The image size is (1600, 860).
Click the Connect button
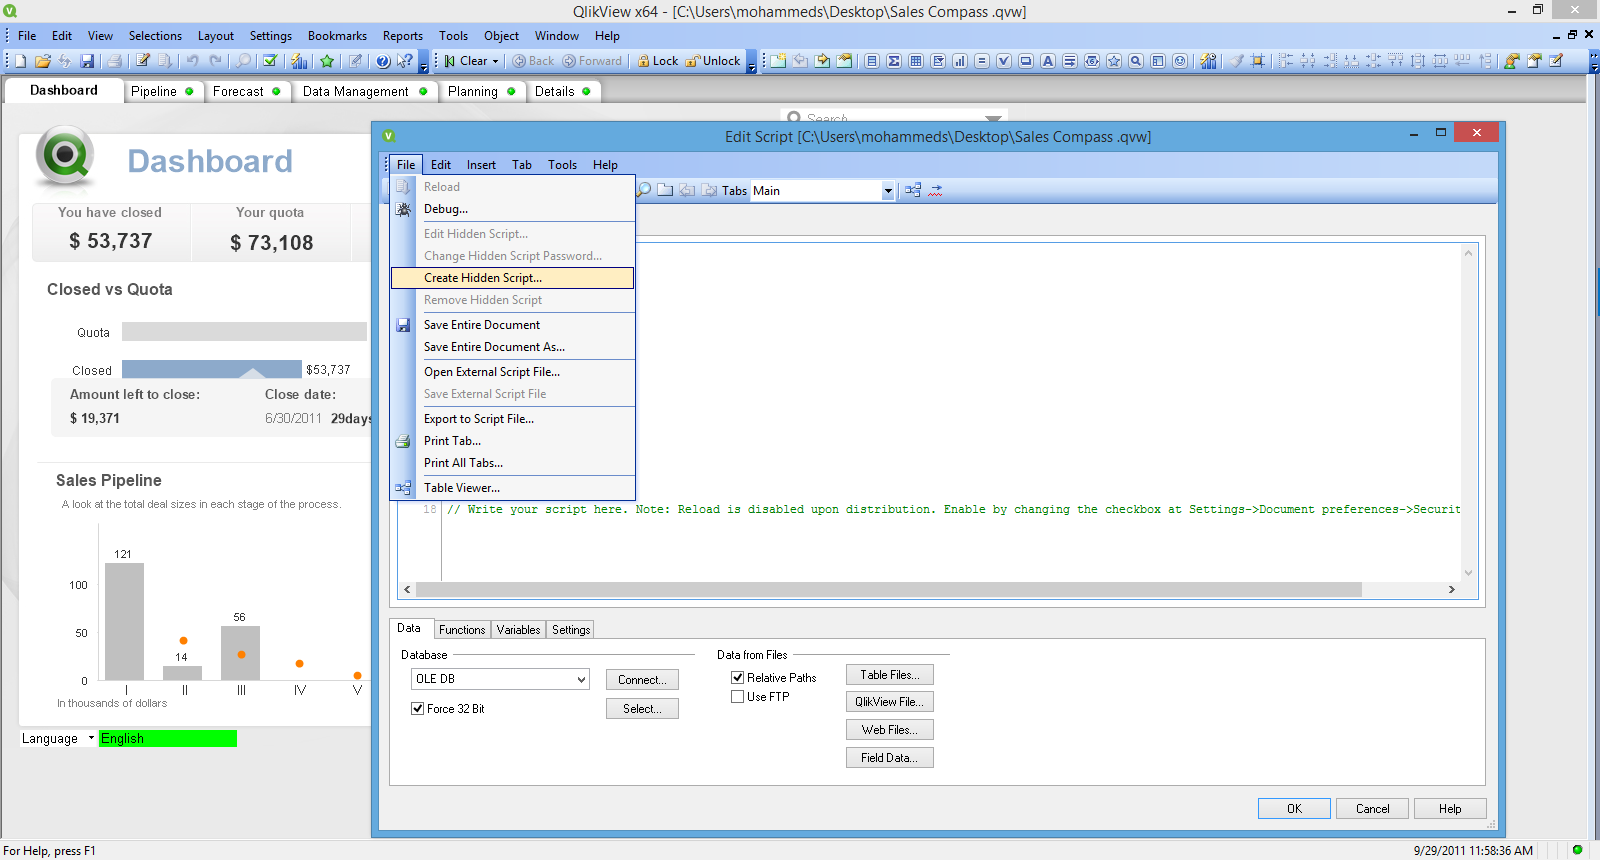(642, 680)
